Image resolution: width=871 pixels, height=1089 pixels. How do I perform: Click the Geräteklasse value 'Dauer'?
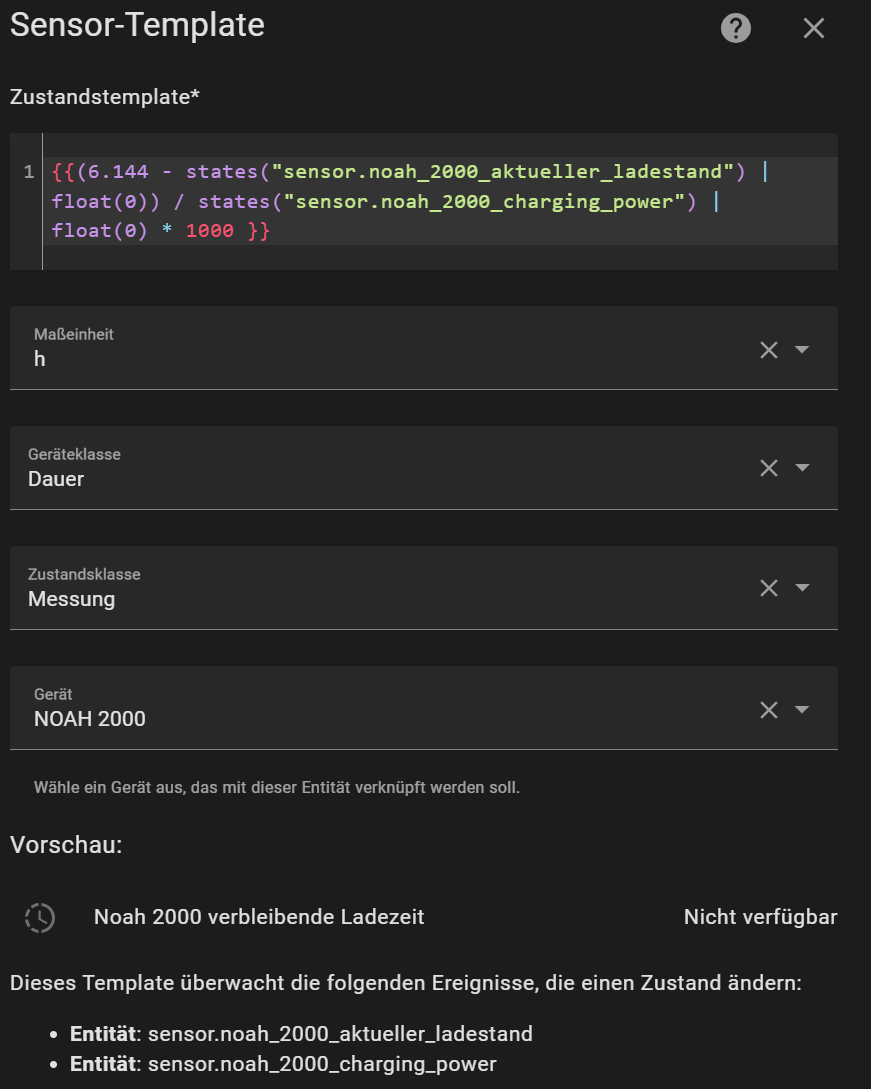pos(56,479)
